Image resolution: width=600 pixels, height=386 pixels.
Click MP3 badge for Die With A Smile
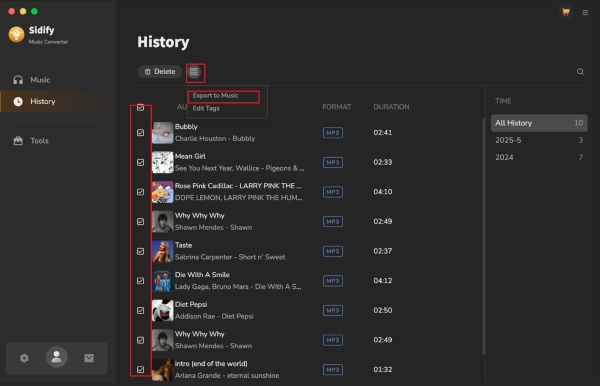click(333, 281)
